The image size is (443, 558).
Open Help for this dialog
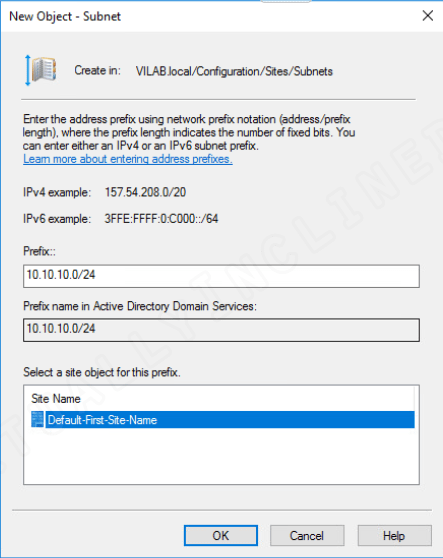pyautogui.click(x=394, y=535)
